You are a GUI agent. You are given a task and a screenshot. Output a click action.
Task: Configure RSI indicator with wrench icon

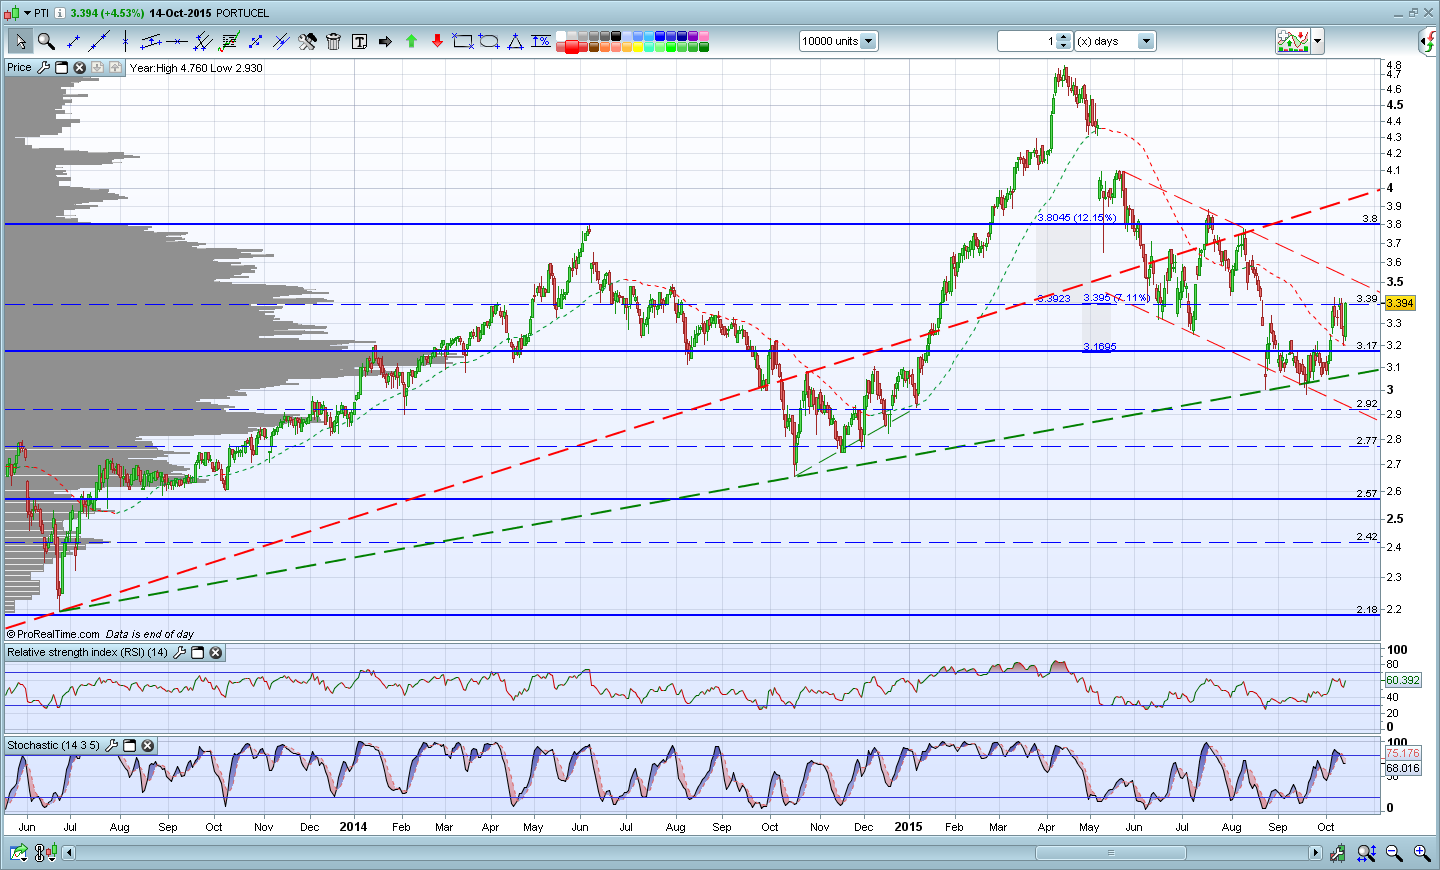[179, 653]
